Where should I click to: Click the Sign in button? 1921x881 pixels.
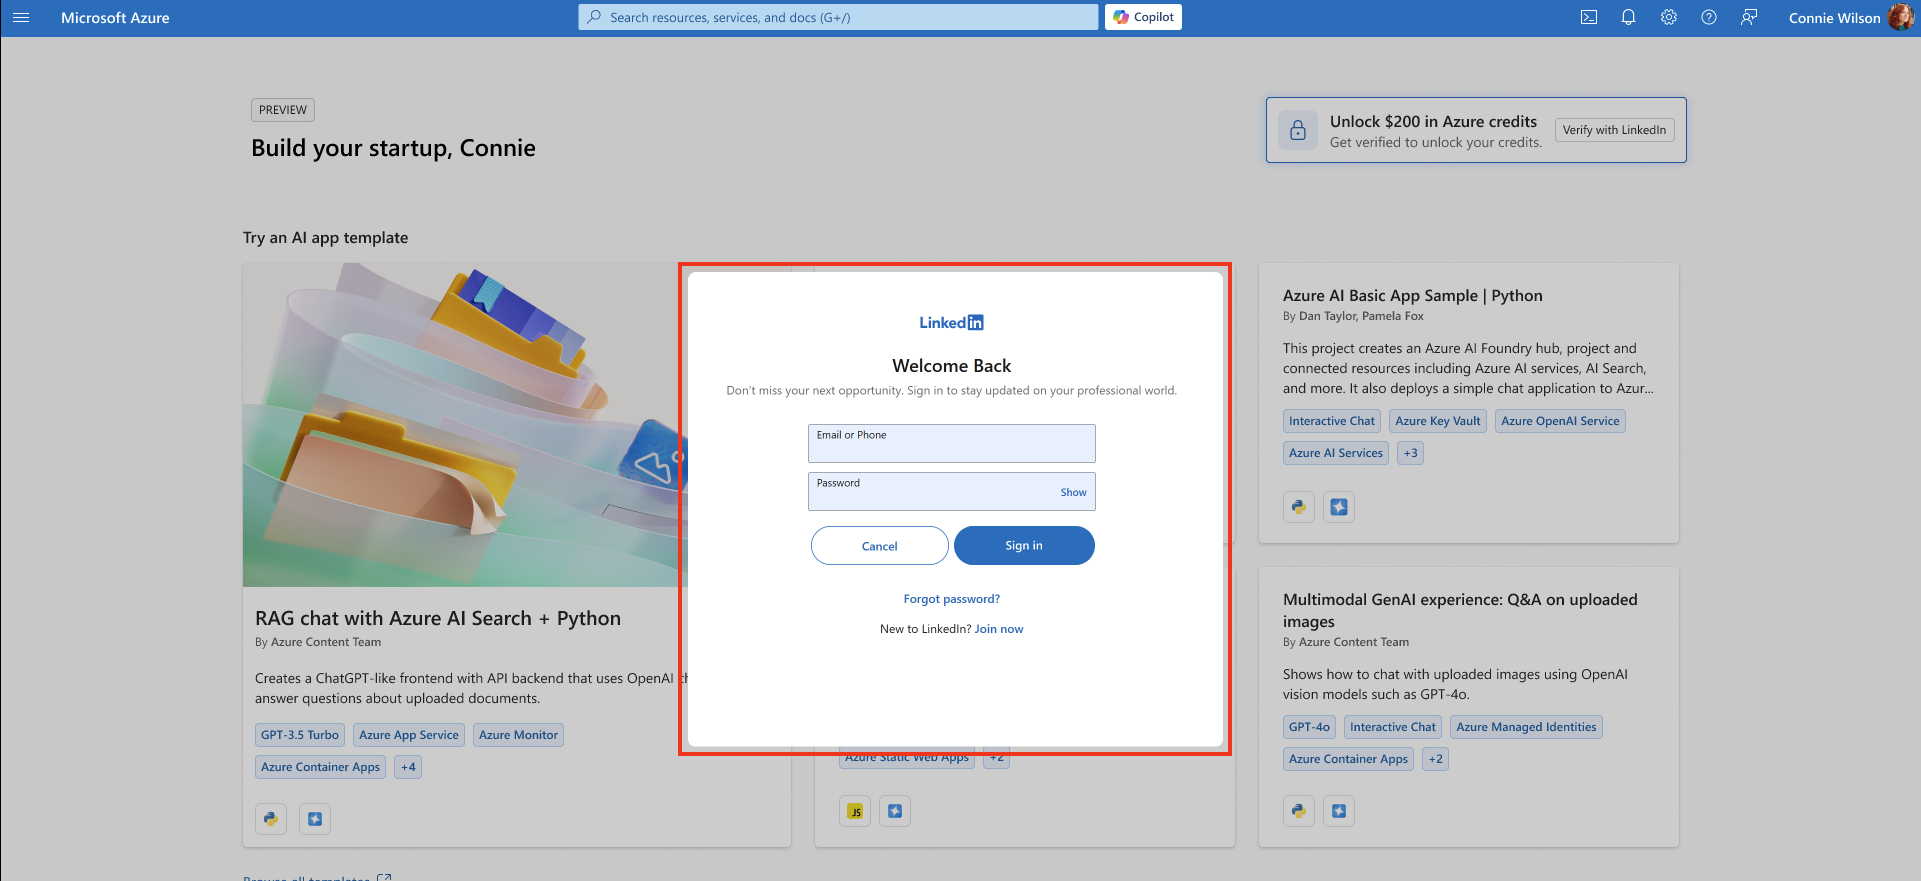(x=1024, y=546)
